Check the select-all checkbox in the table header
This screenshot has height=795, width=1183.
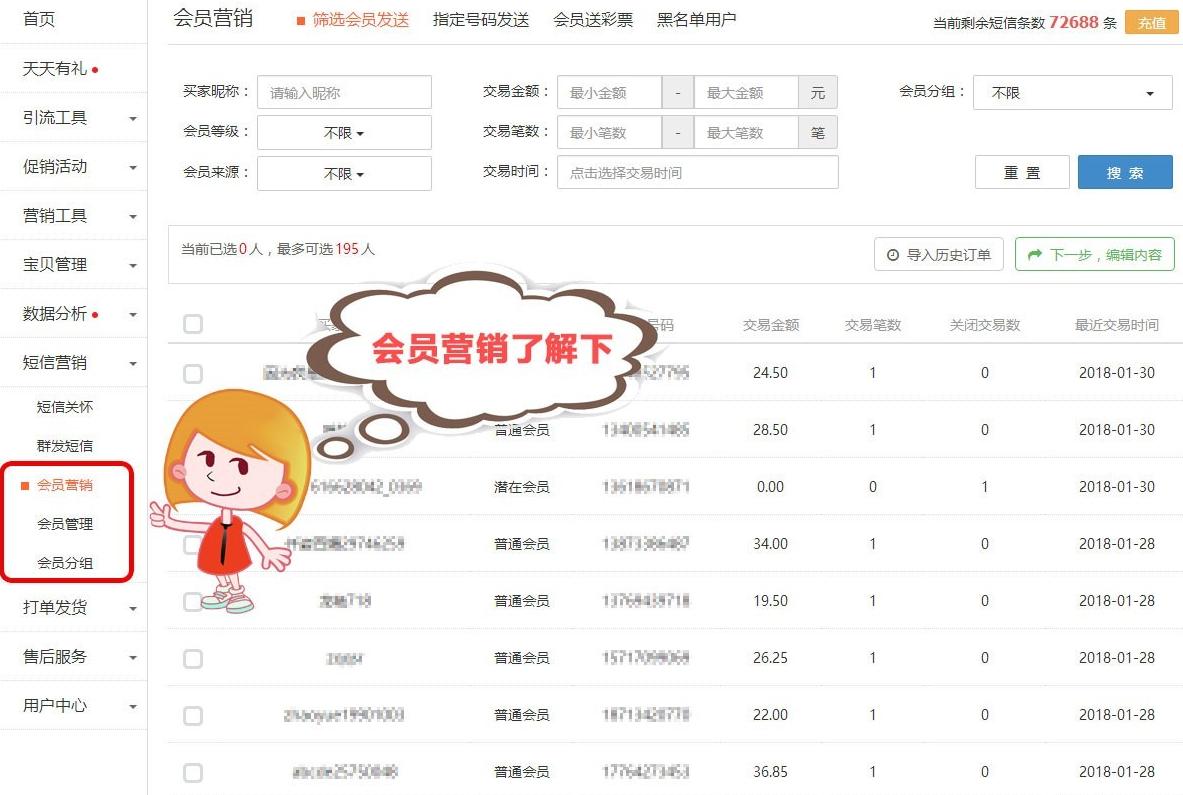pos(191,321)
